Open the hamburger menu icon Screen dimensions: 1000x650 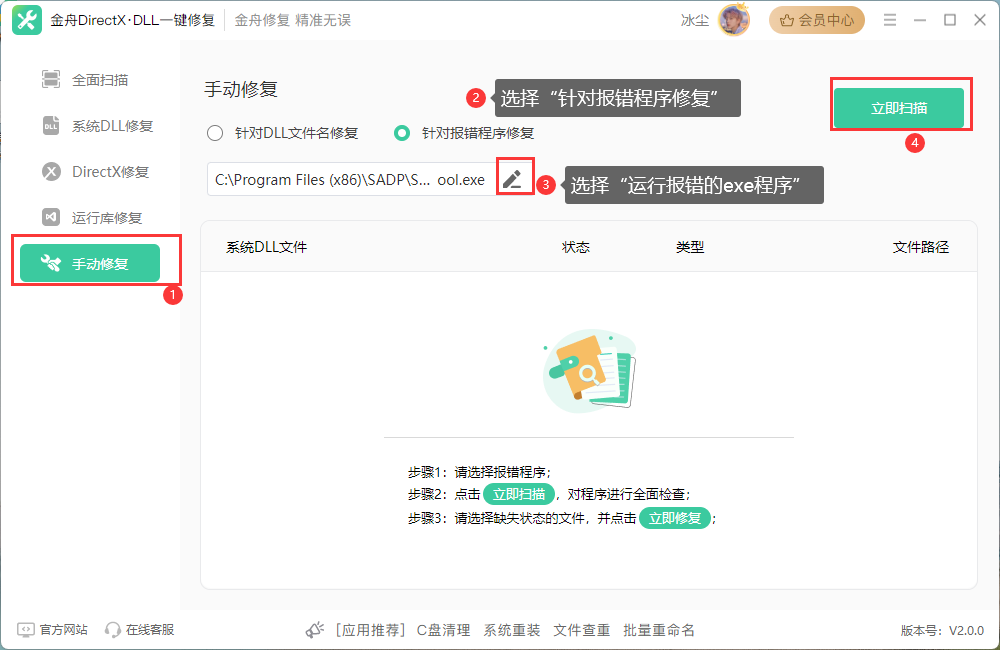point(890,20)
